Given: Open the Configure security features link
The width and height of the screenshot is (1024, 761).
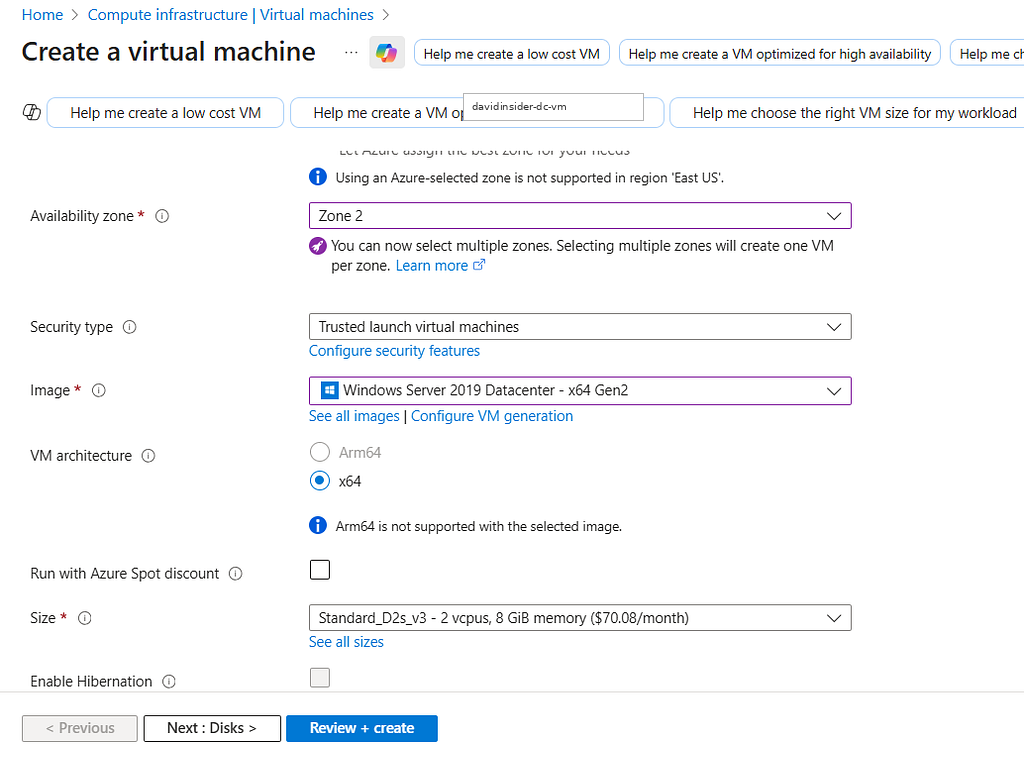Looking at the screenshot, I should pyautogui.click(x=394, y=351).
